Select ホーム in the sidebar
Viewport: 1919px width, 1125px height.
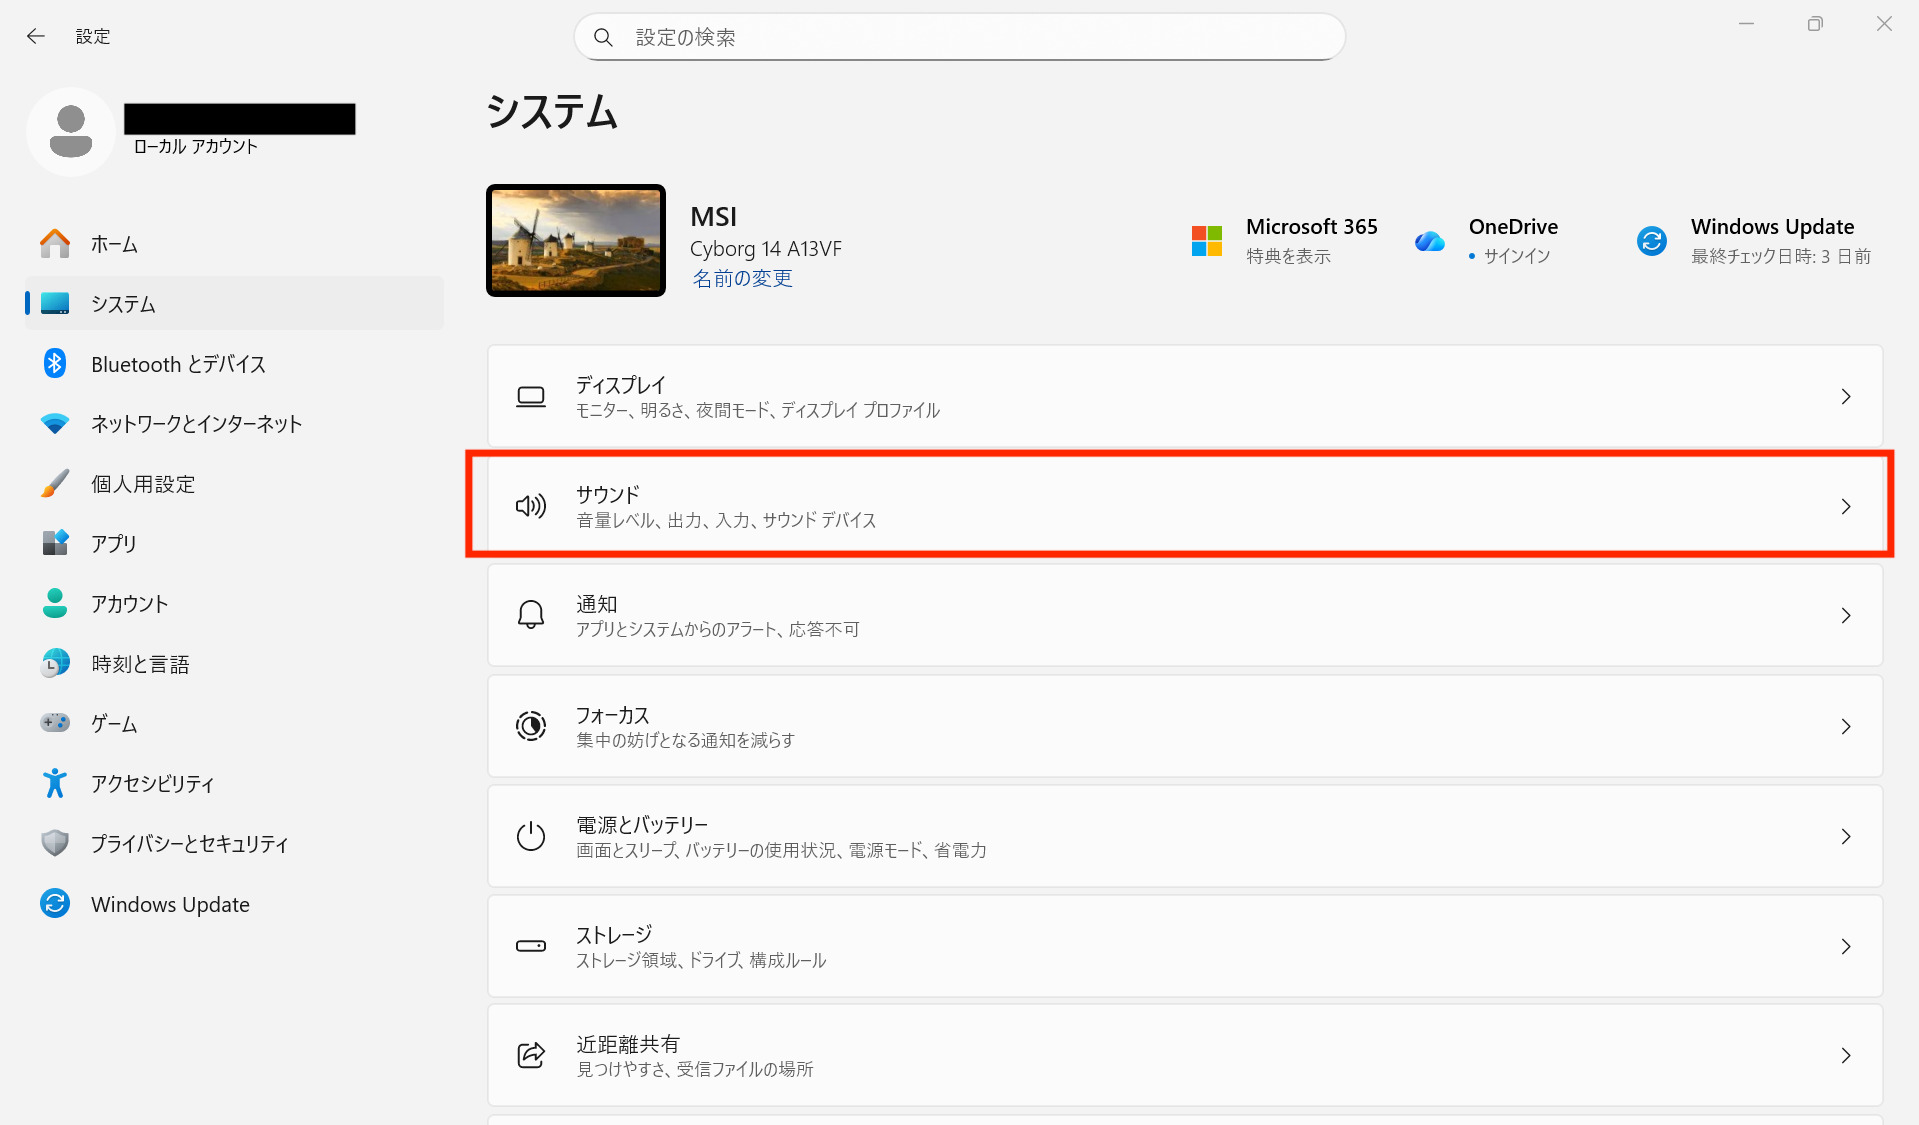tap(114, 244)
